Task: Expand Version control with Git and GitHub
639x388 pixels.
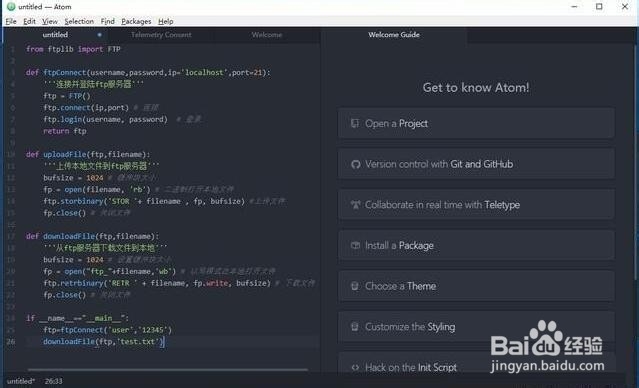Action: (476, 164)
